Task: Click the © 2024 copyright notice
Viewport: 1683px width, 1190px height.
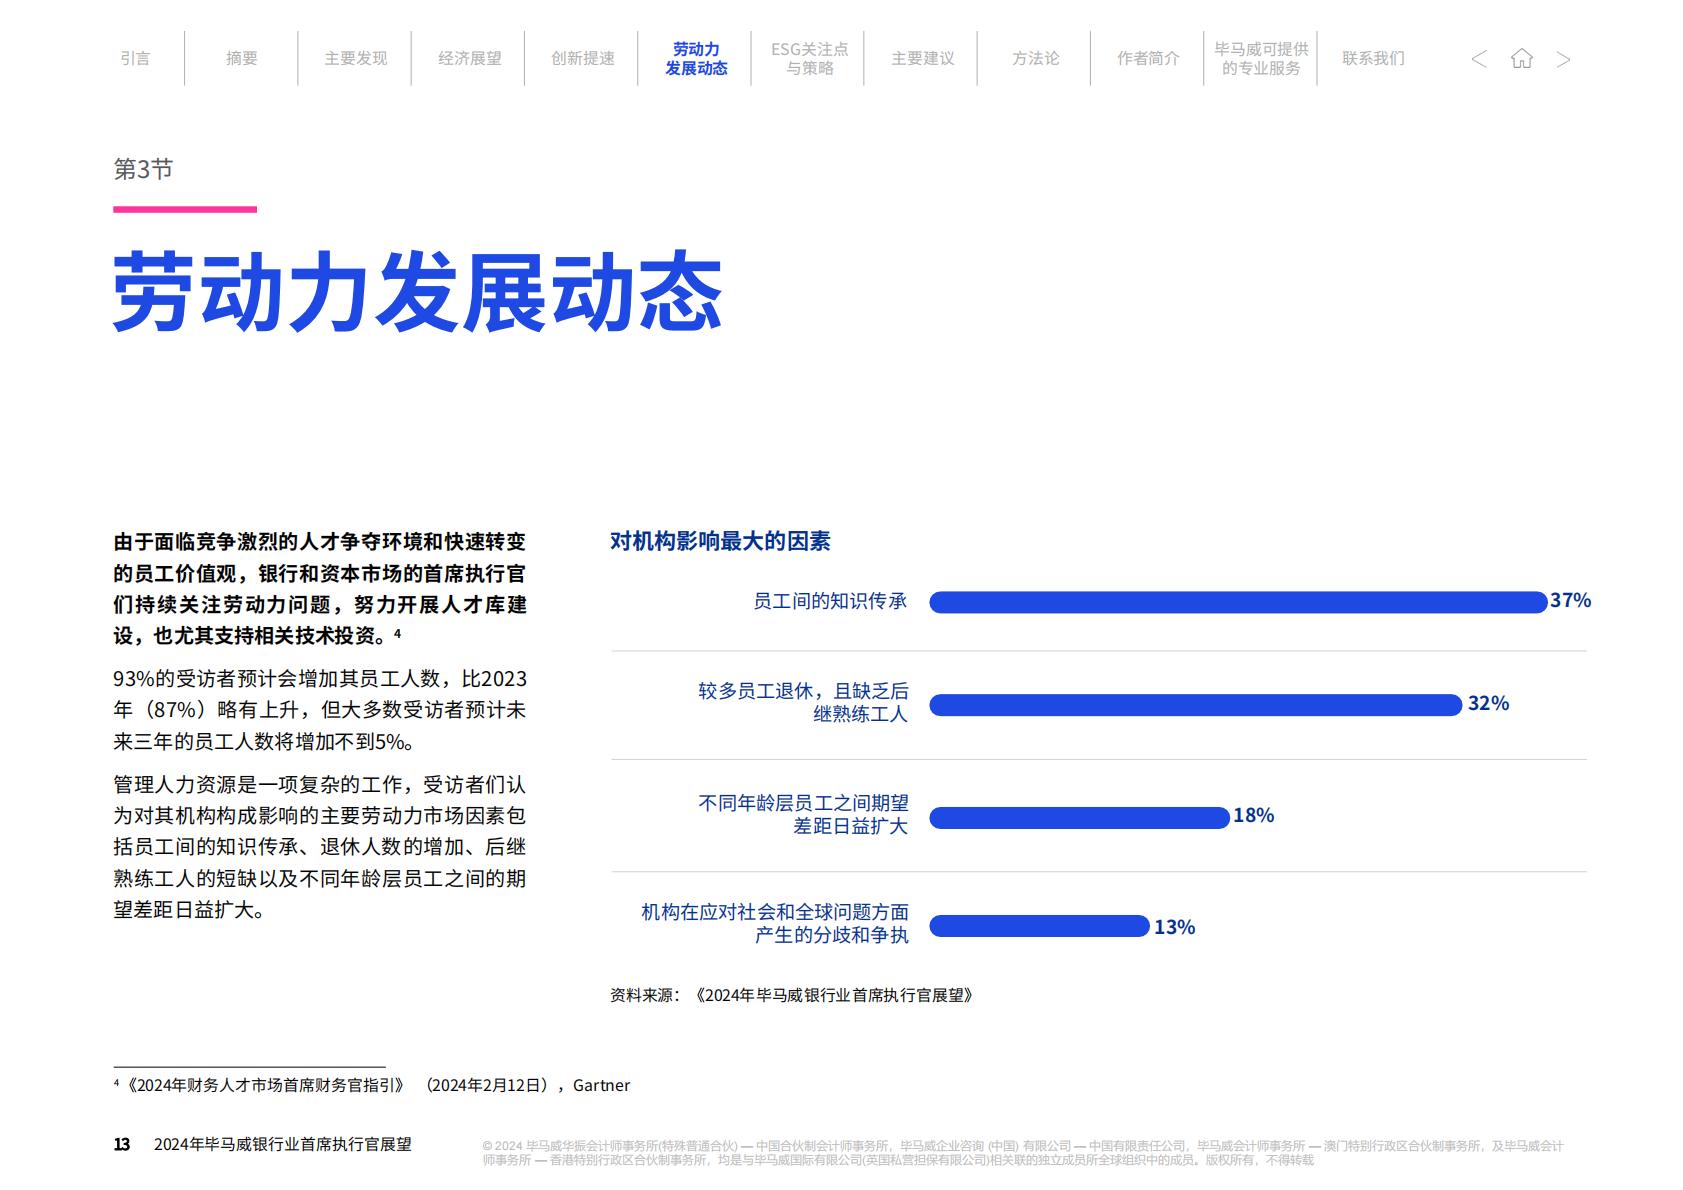Action: point(1022,1153)
